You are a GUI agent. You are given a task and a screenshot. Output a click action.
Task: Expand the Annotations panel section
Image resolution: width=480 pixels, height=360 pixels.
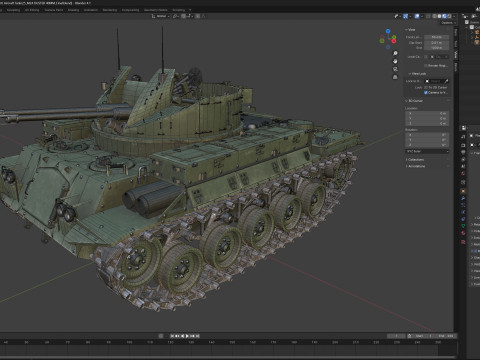click(x=416, y=166)
